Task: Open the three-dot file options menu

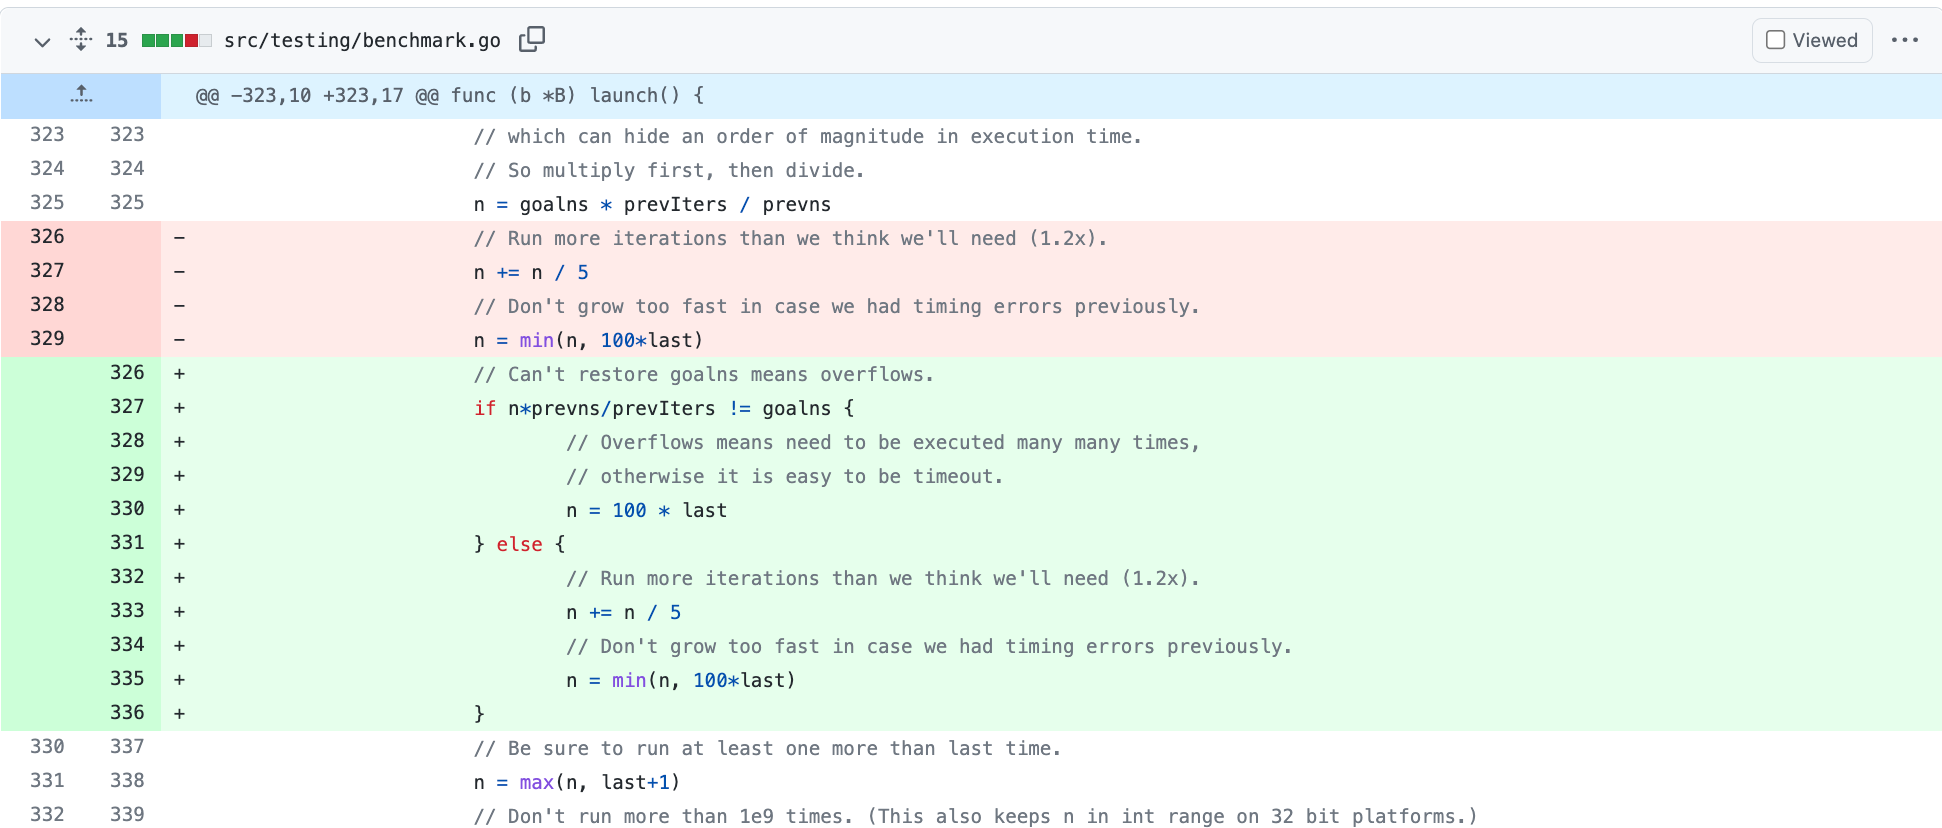Action: (x=1904, y=40)
